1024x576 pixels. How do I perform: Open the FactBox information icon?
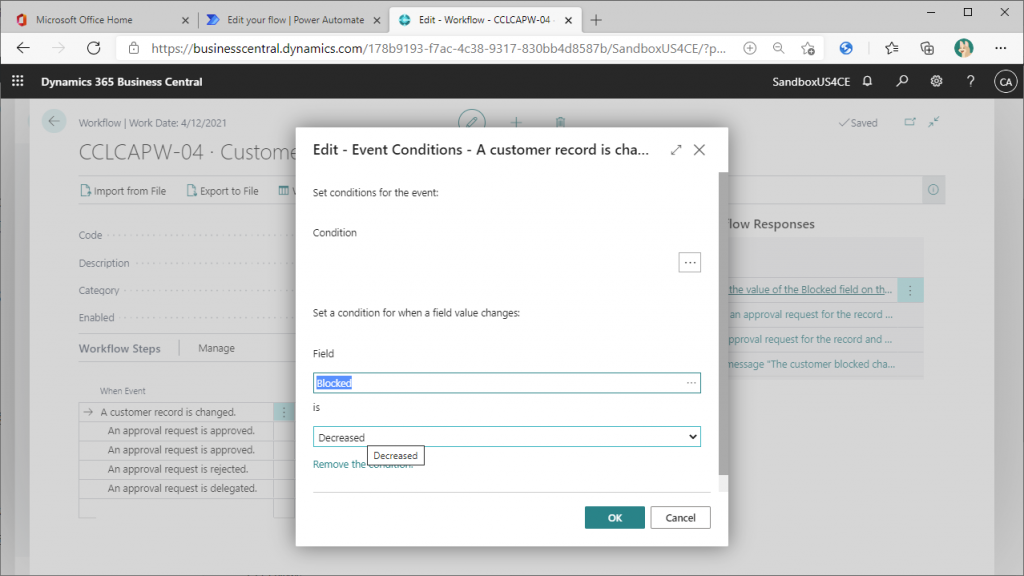pos(933,189)
